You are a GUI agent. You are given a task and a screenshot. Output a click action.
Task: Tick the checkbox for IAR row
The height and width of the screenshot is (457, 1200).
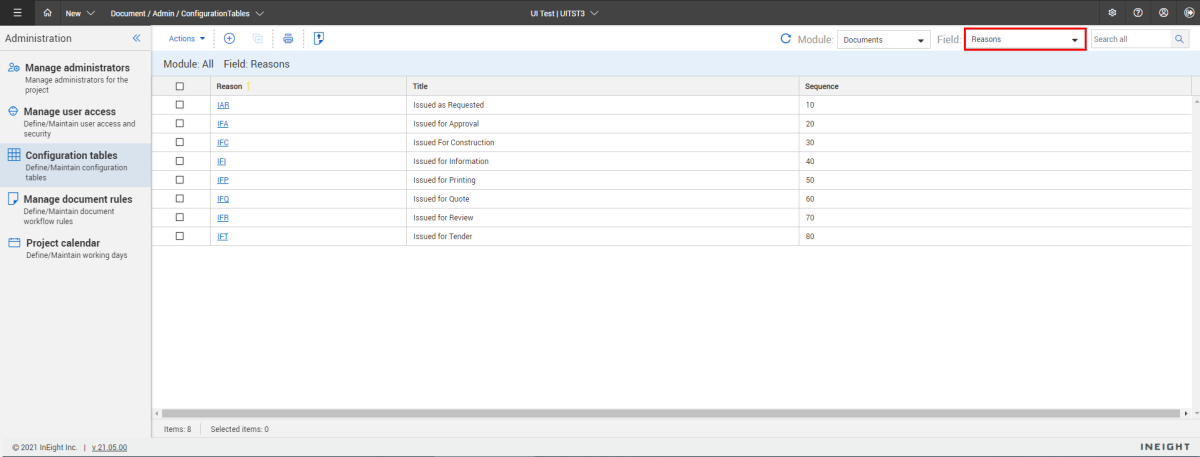click(x=180, y=105)
